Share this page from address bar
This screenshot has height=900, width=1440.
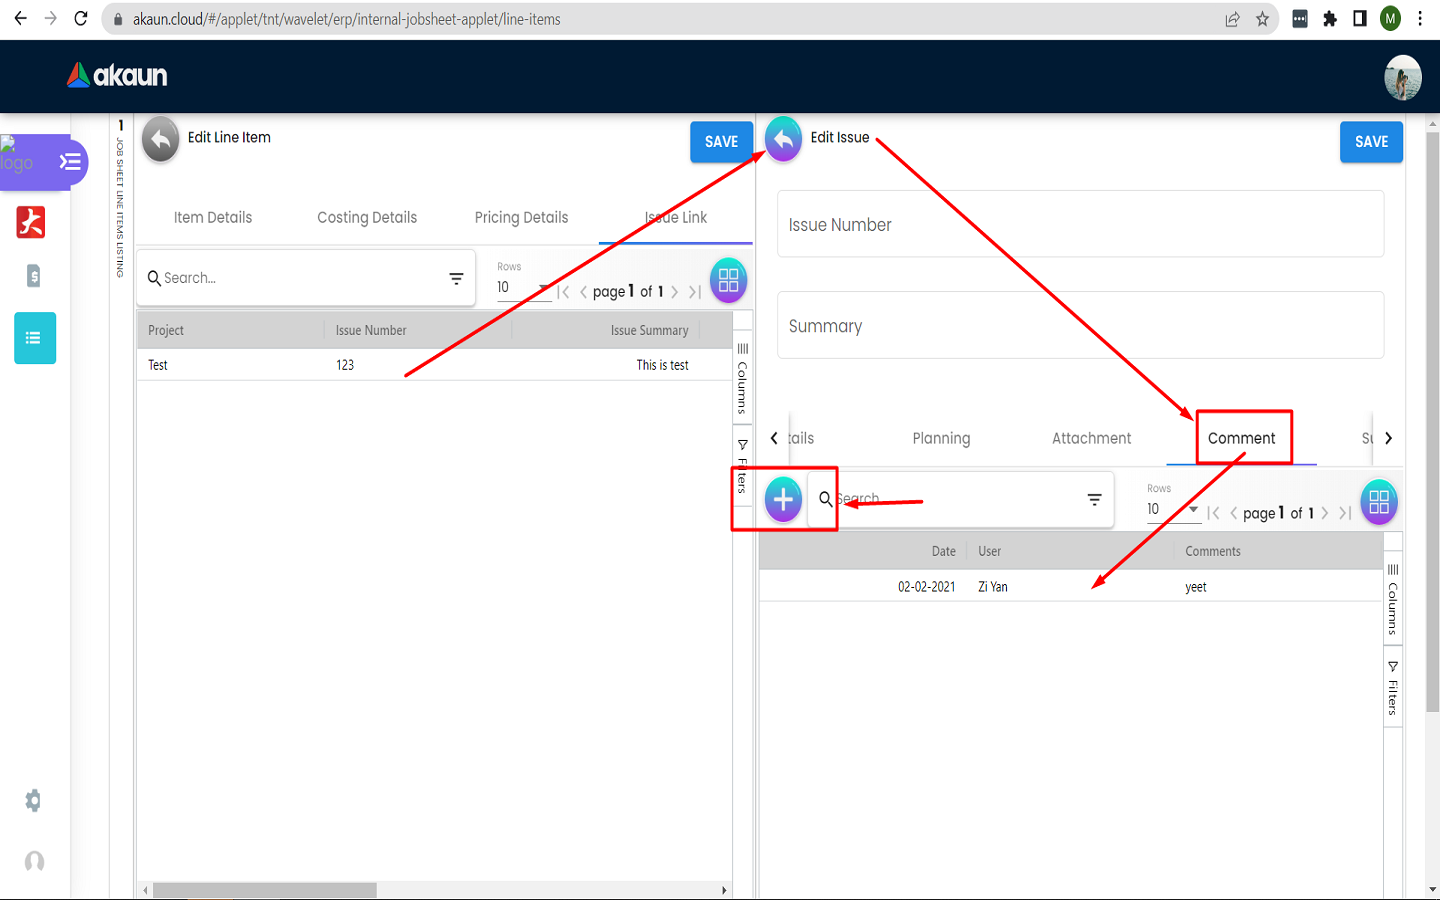click(x=1232, y=19)
